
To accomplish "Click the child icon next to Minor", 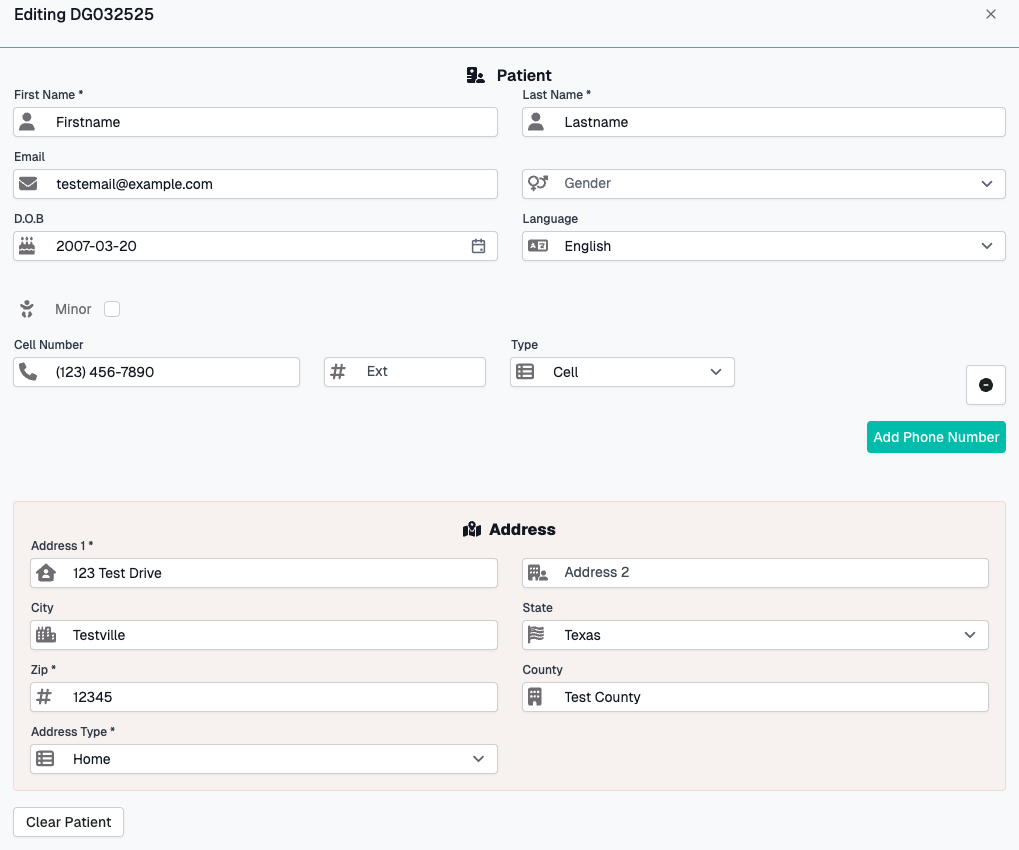I will [x=26, y=309].
